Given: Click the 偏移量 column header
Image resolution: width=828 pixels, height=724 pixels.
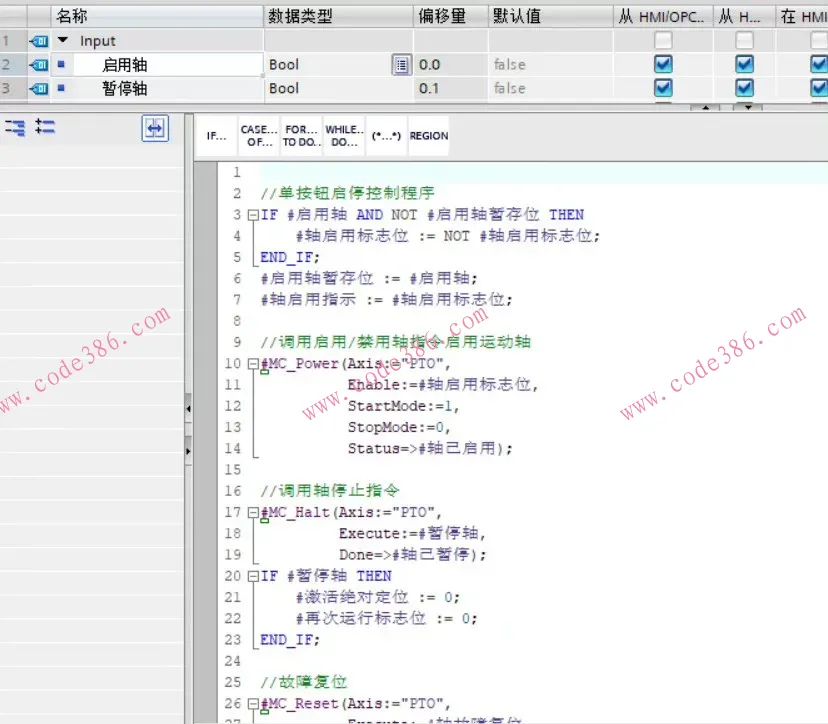Looking at the screenshot, I should 450,16.
